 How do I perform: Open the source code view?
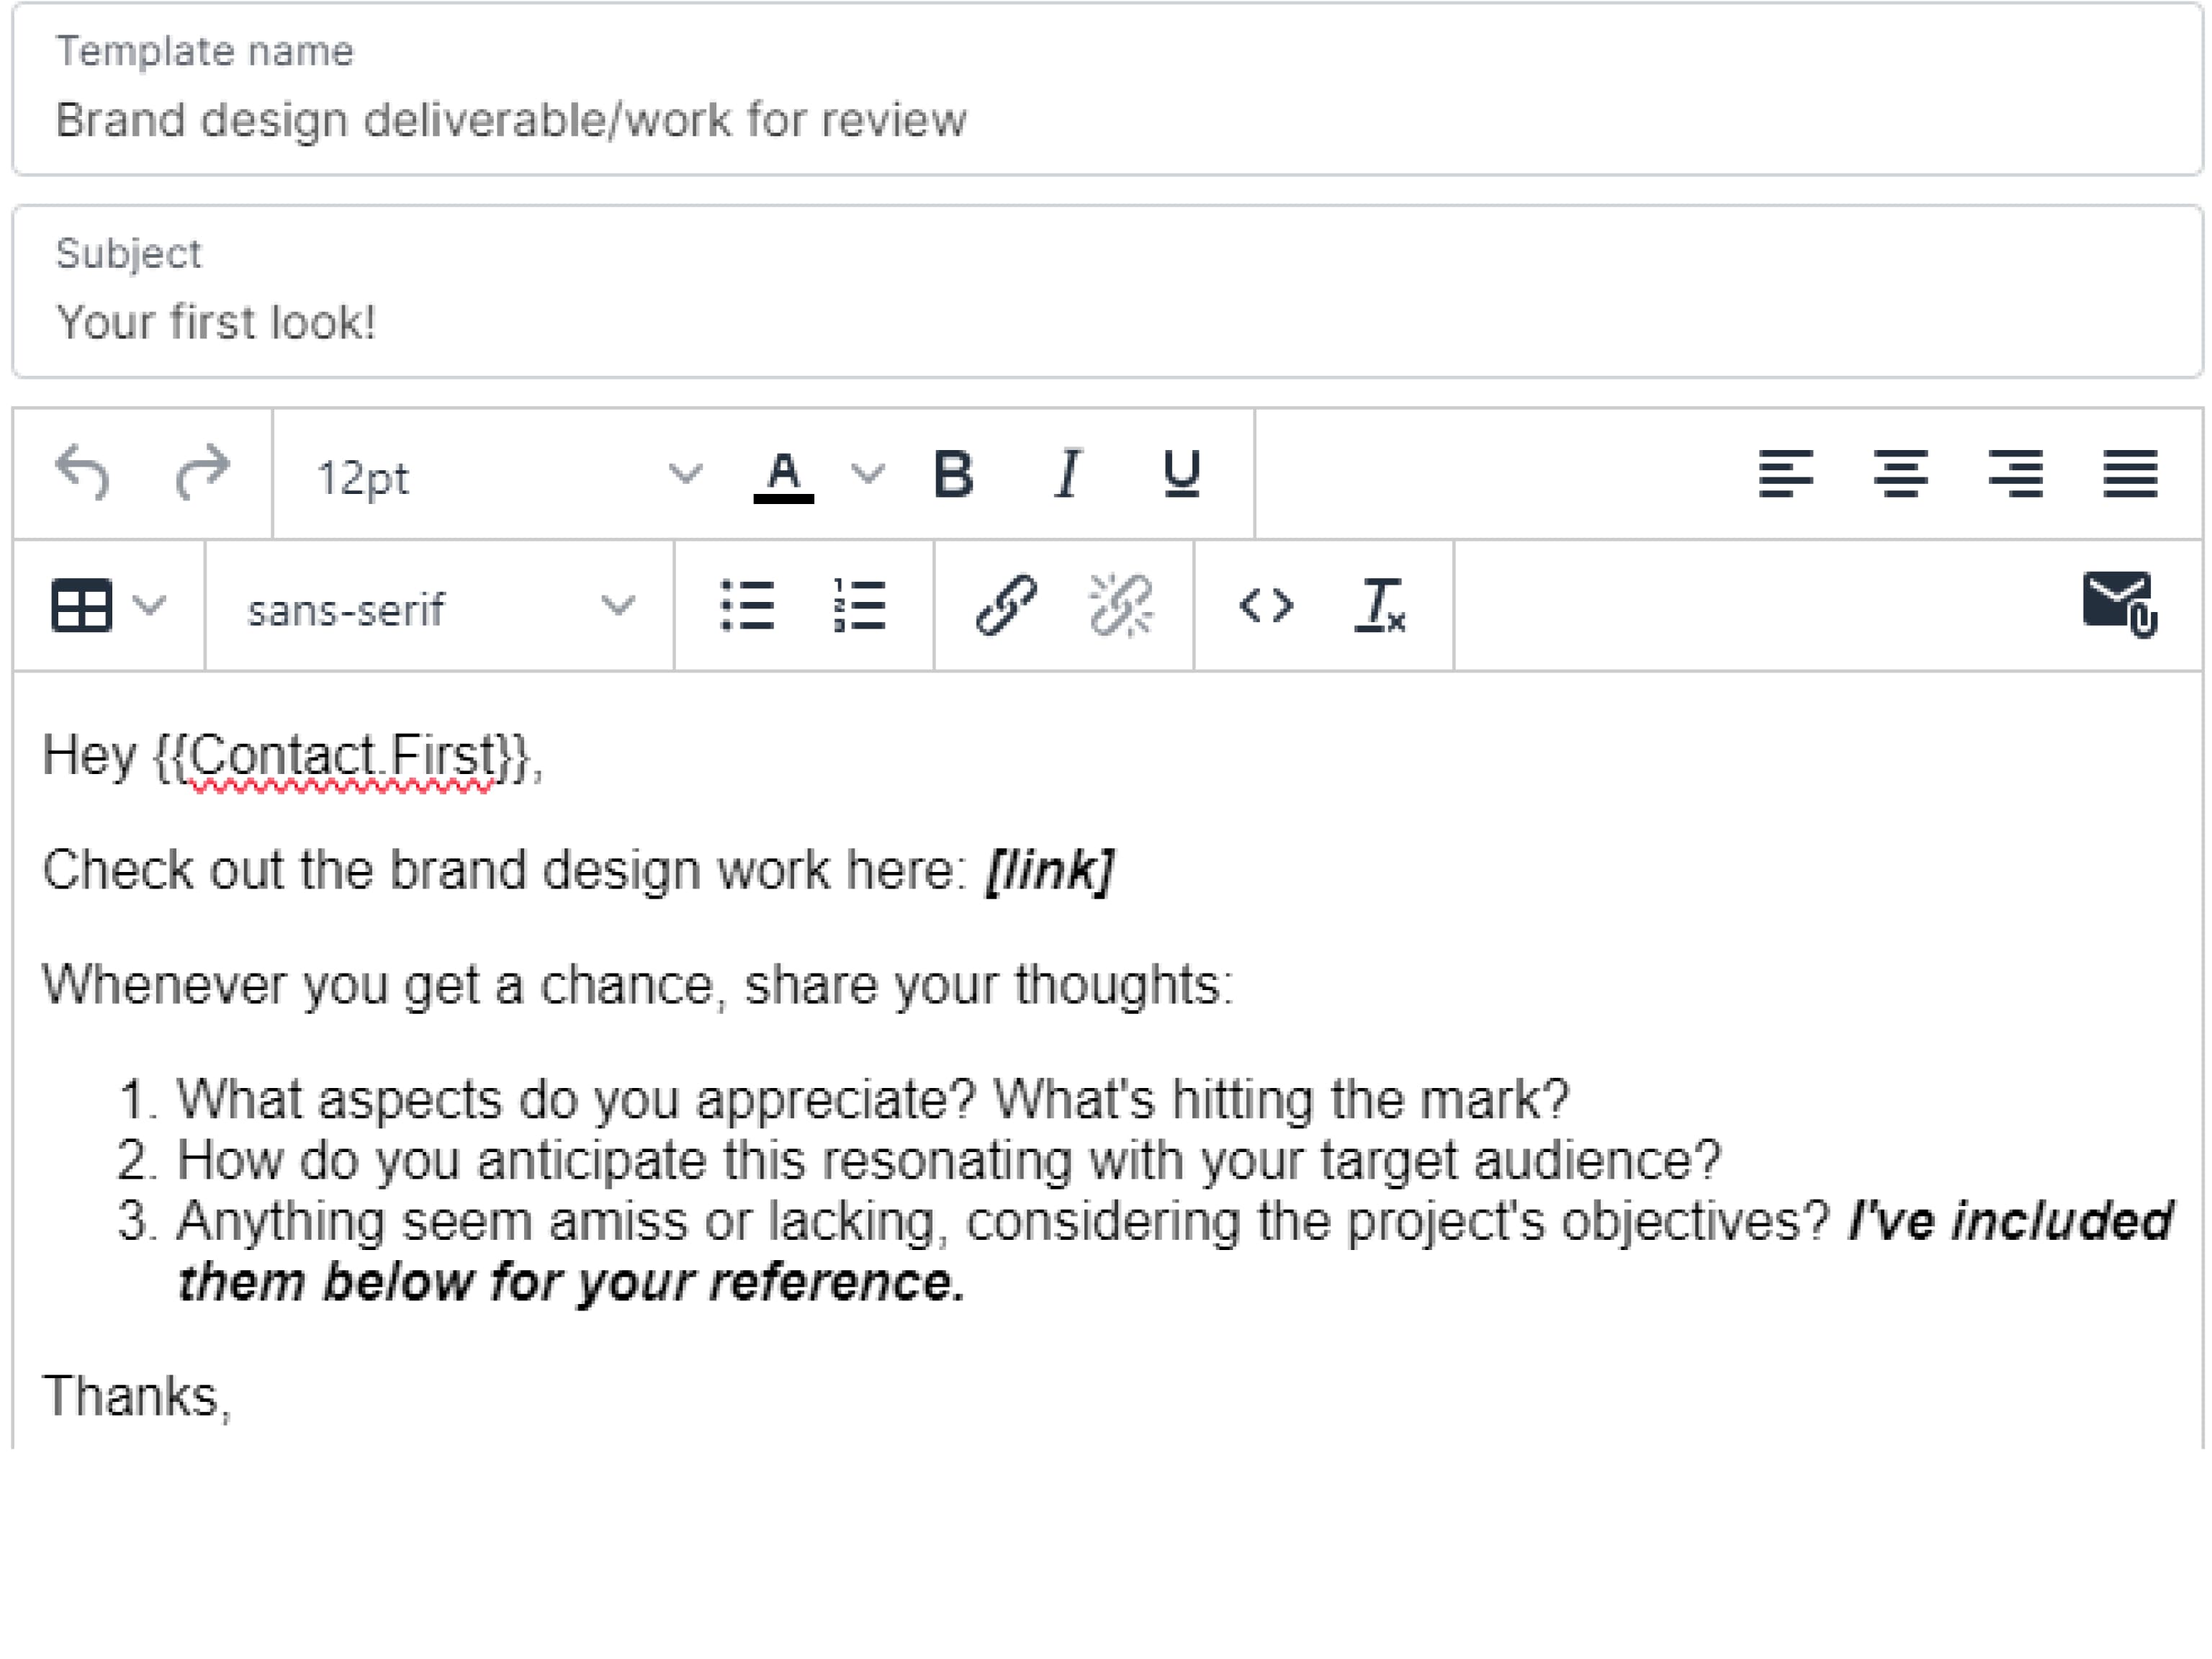pos(1266,606)
